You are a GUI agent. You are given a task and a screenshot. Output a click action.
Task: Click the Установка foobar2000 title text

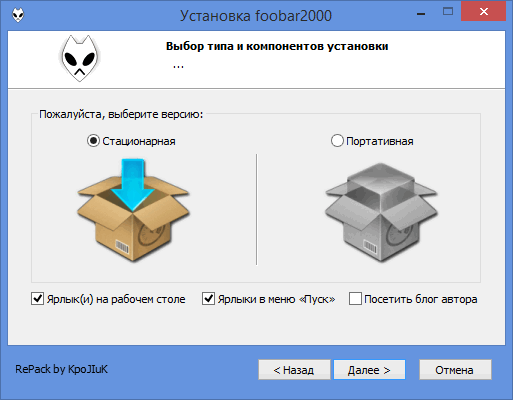point(256,16)
